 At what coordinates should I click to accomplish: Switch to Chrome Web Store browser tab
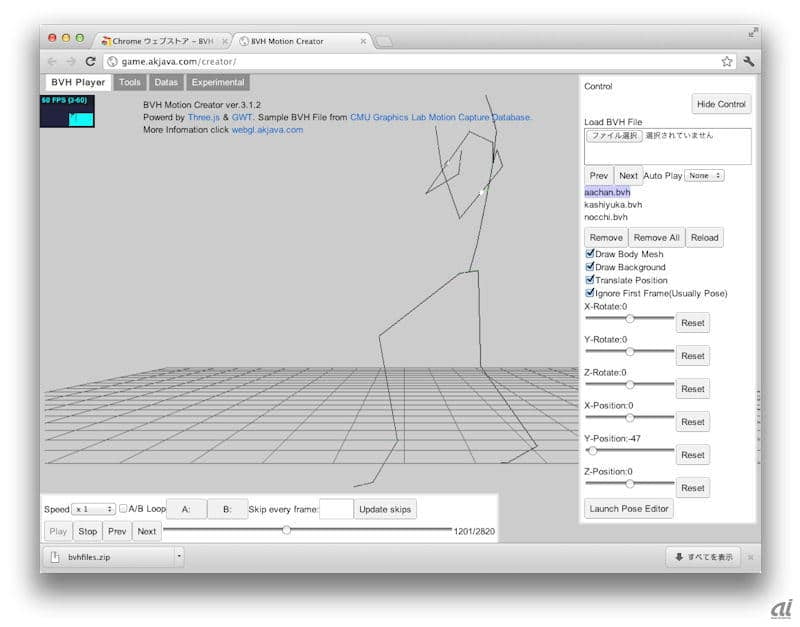[162, 41]
